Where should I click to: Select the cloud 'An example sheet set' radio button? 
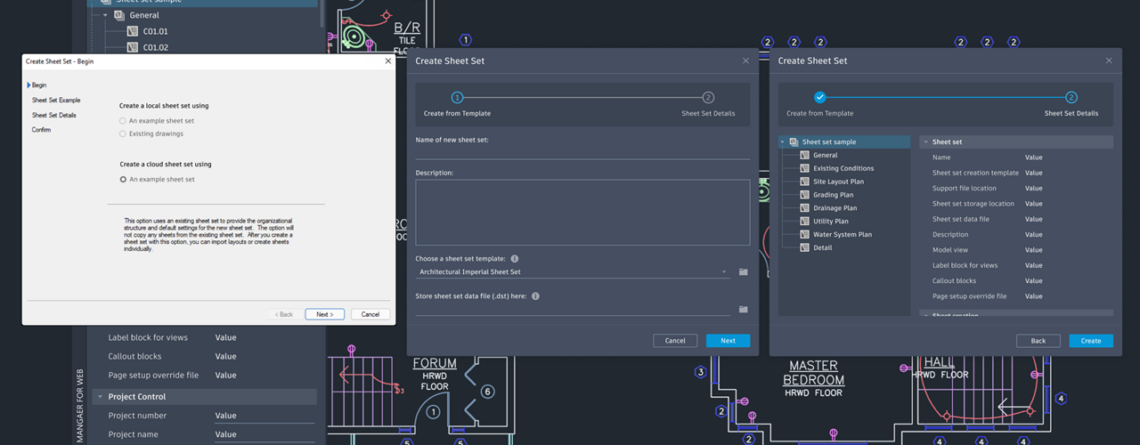(123, 180)
